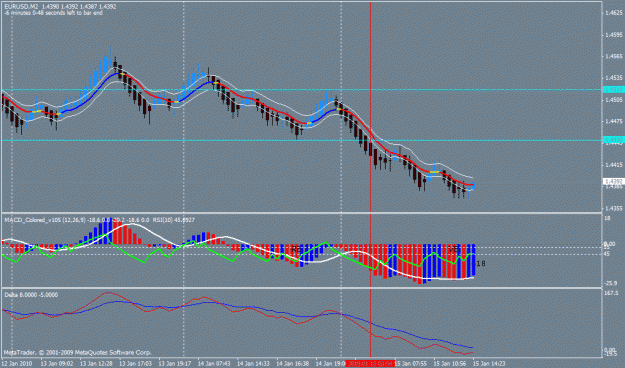Click the 13 Jan 12:28 time axis label

96,364
